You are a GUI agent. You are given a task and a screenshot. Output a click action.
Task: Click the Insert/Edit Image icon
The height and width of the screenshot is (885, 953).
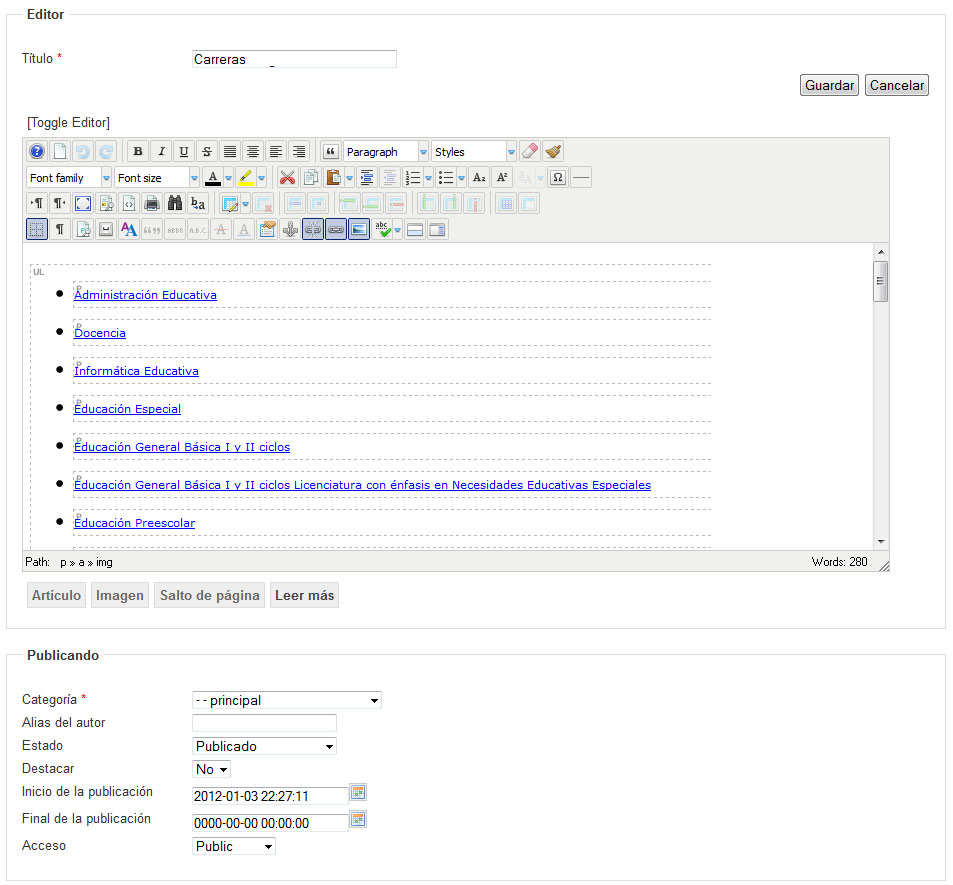point(359,230)
